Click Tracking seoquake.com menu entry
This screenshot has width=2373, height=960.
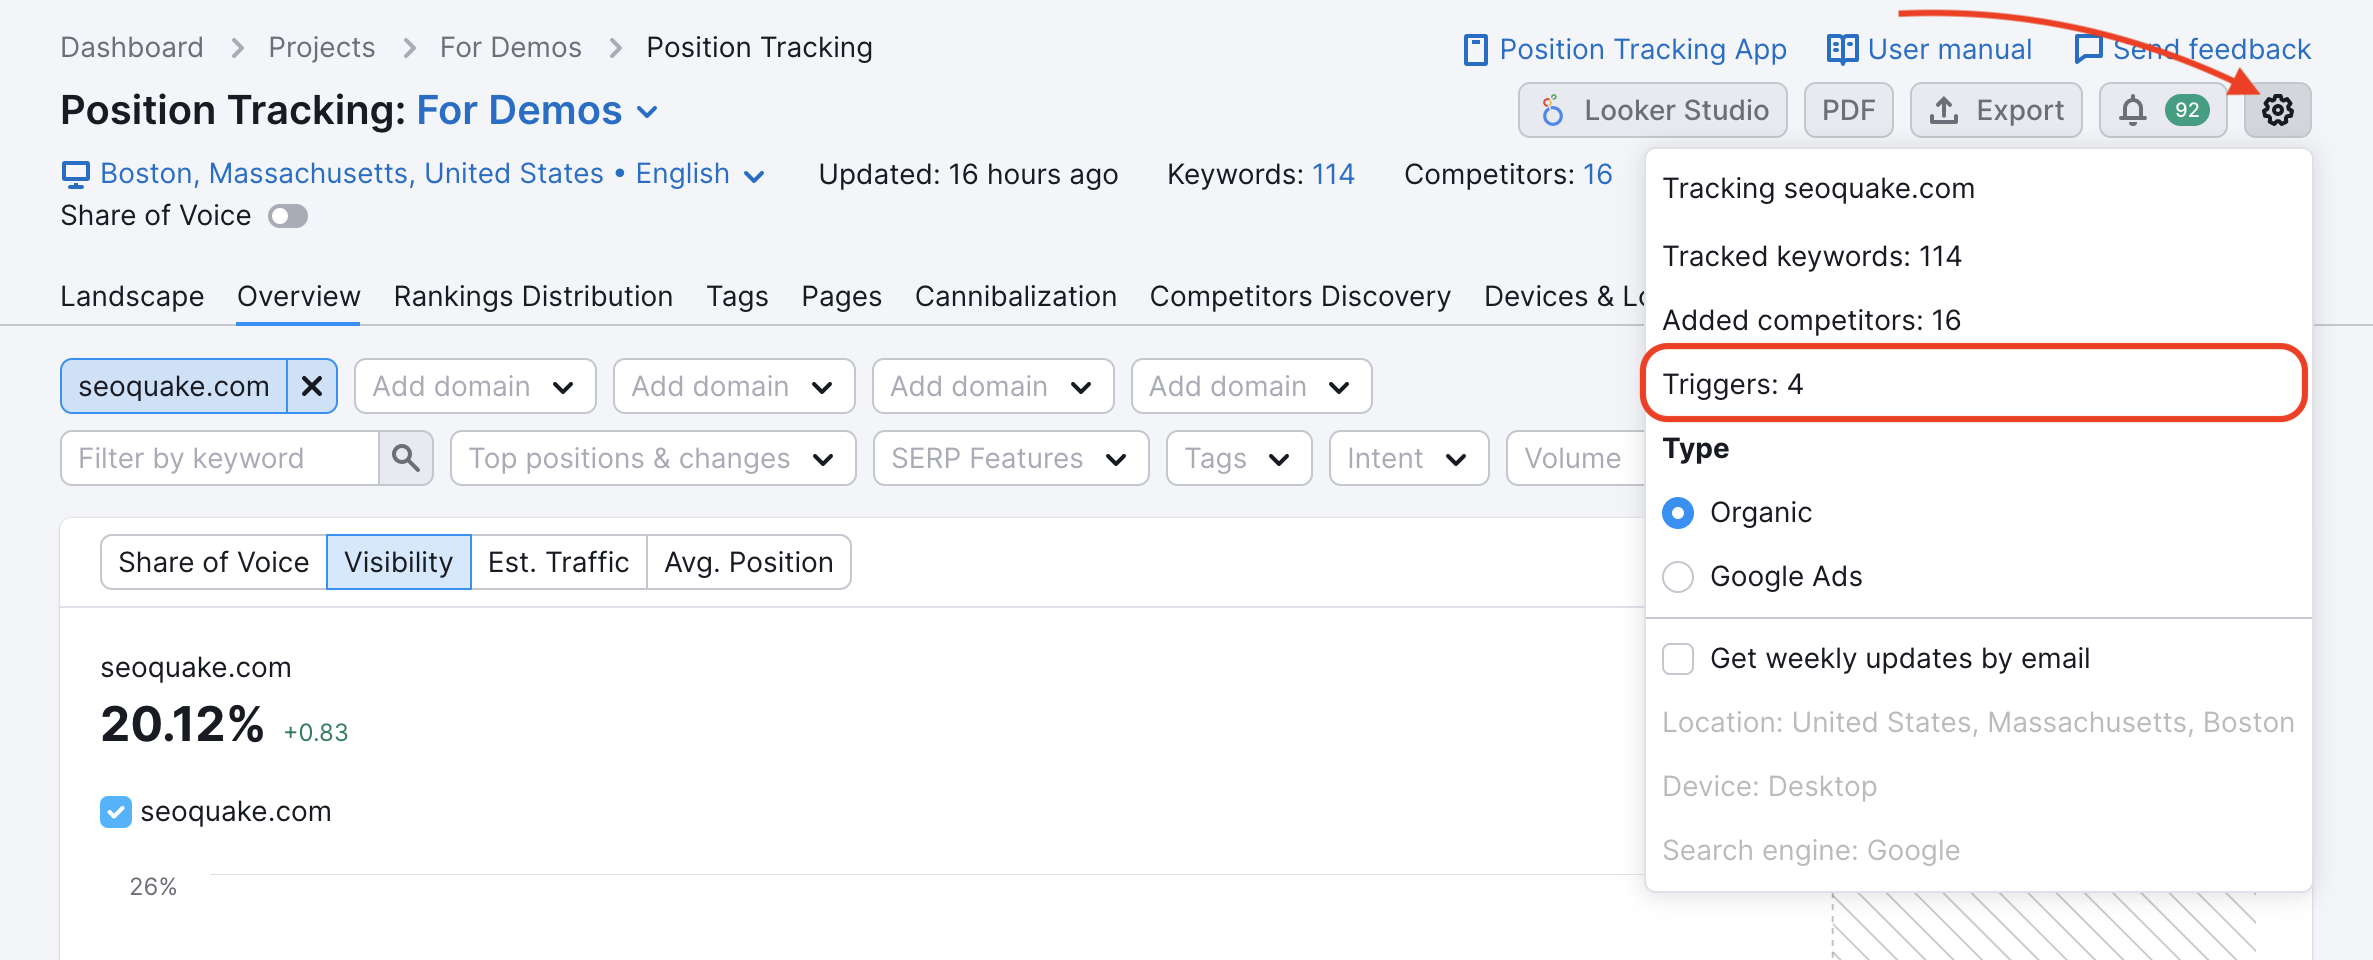(x=1818, y=188)
